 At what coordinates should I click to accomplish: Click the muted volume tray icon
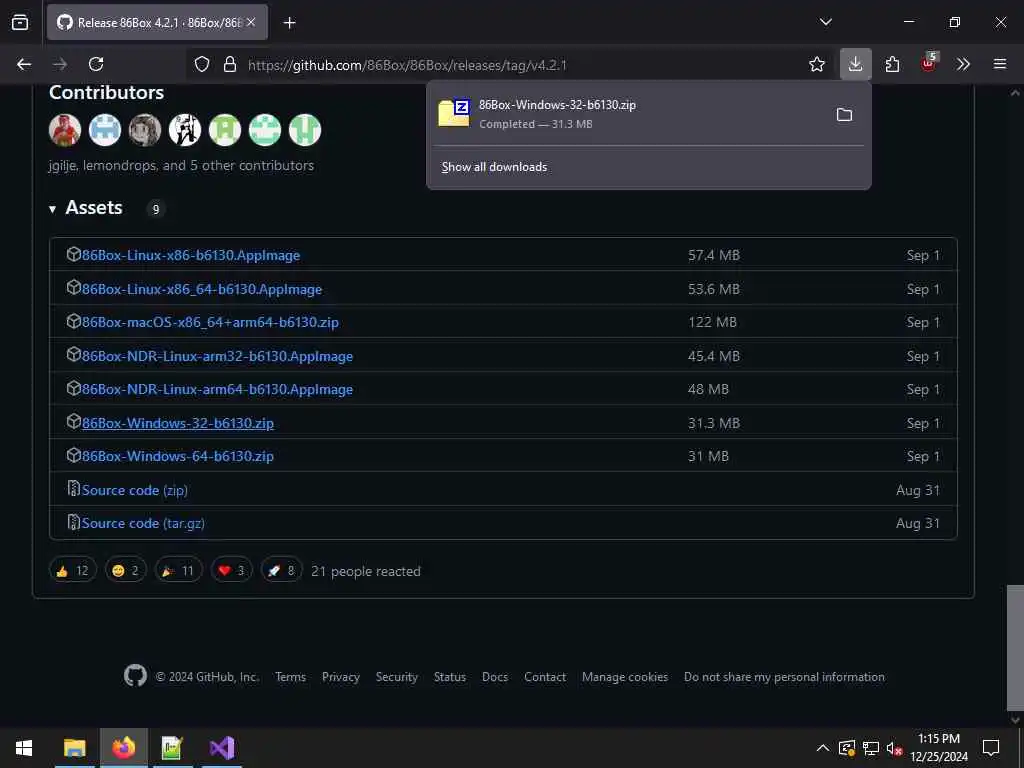coord(894,748)
